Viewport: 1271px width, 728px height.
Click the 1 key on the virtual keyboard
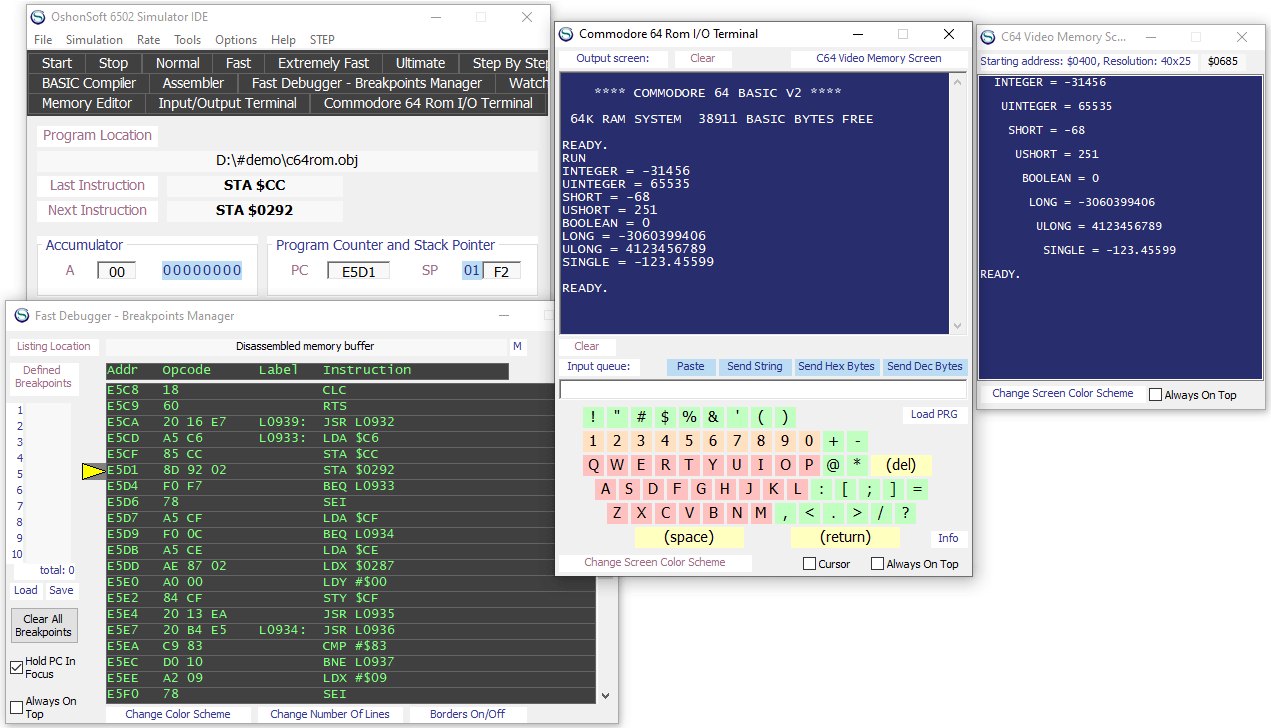(x=593, y=441)
